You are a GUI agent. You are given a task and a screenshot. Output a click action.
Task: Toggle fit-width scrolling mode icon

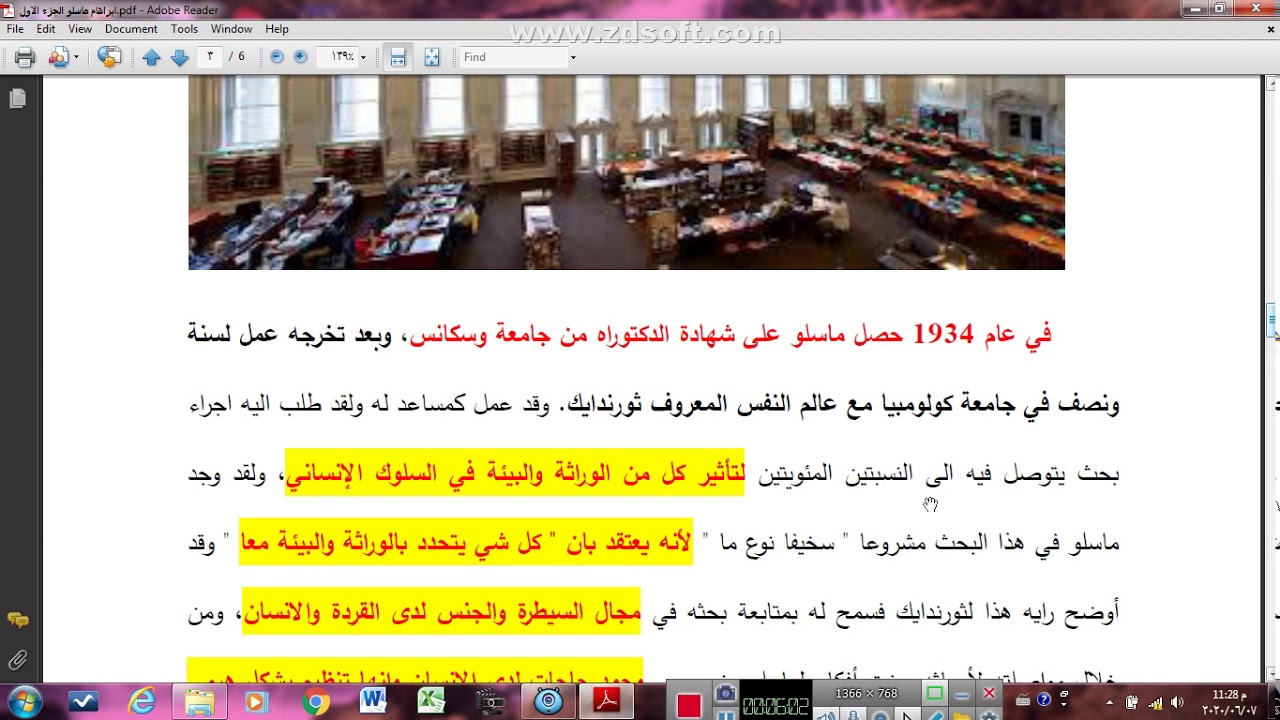tap(398, 57)
